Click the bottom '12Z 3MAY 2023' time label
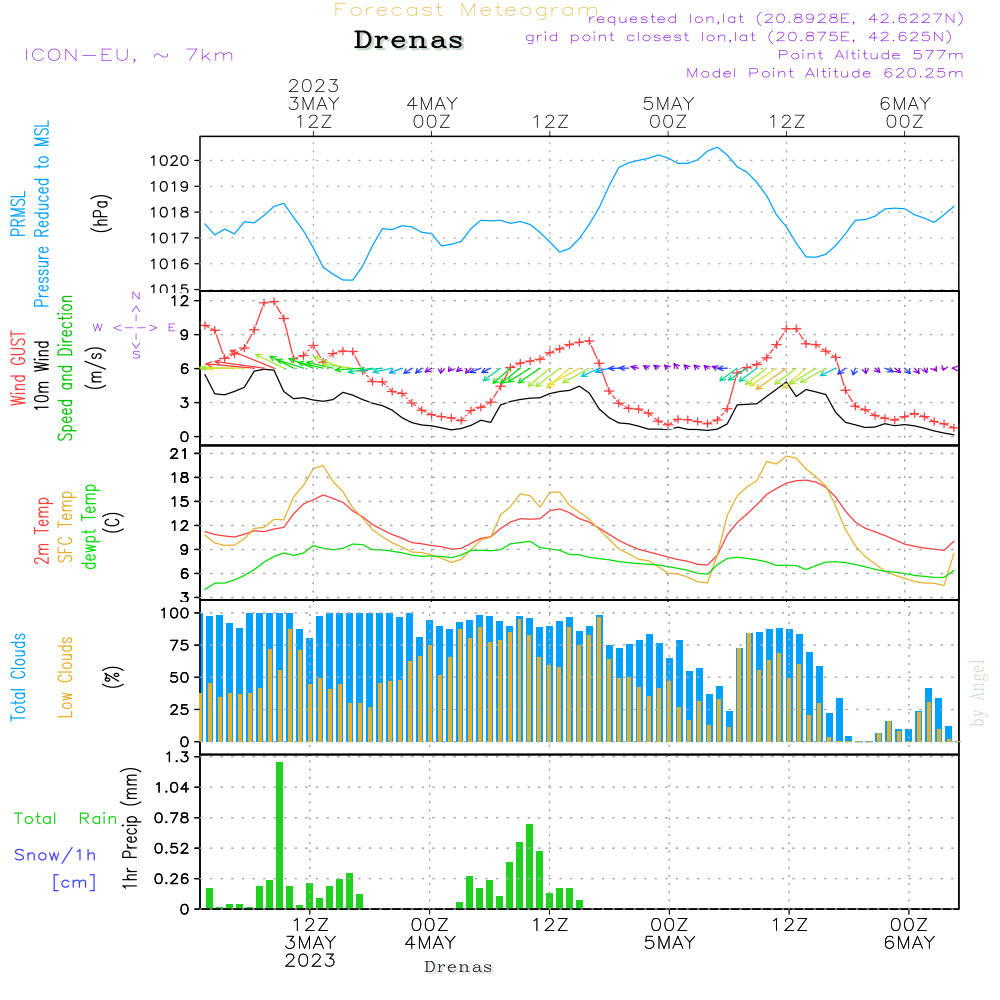 pos(310,943)
